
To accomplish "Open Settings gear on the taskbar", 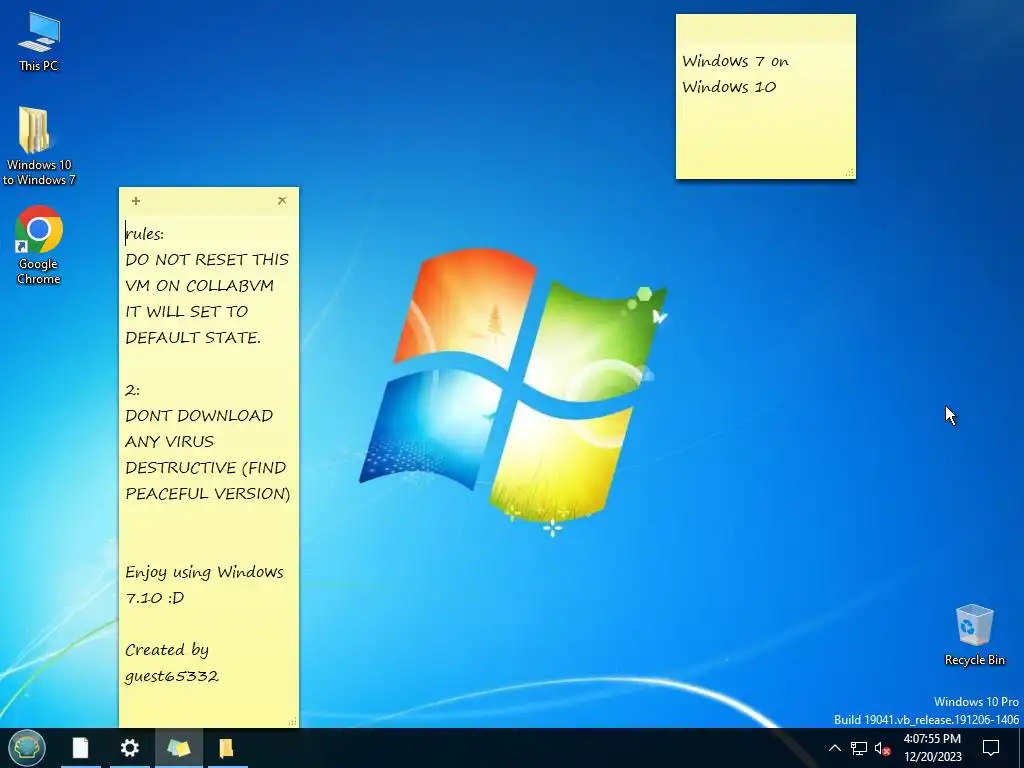I will [x=129, y=748].
